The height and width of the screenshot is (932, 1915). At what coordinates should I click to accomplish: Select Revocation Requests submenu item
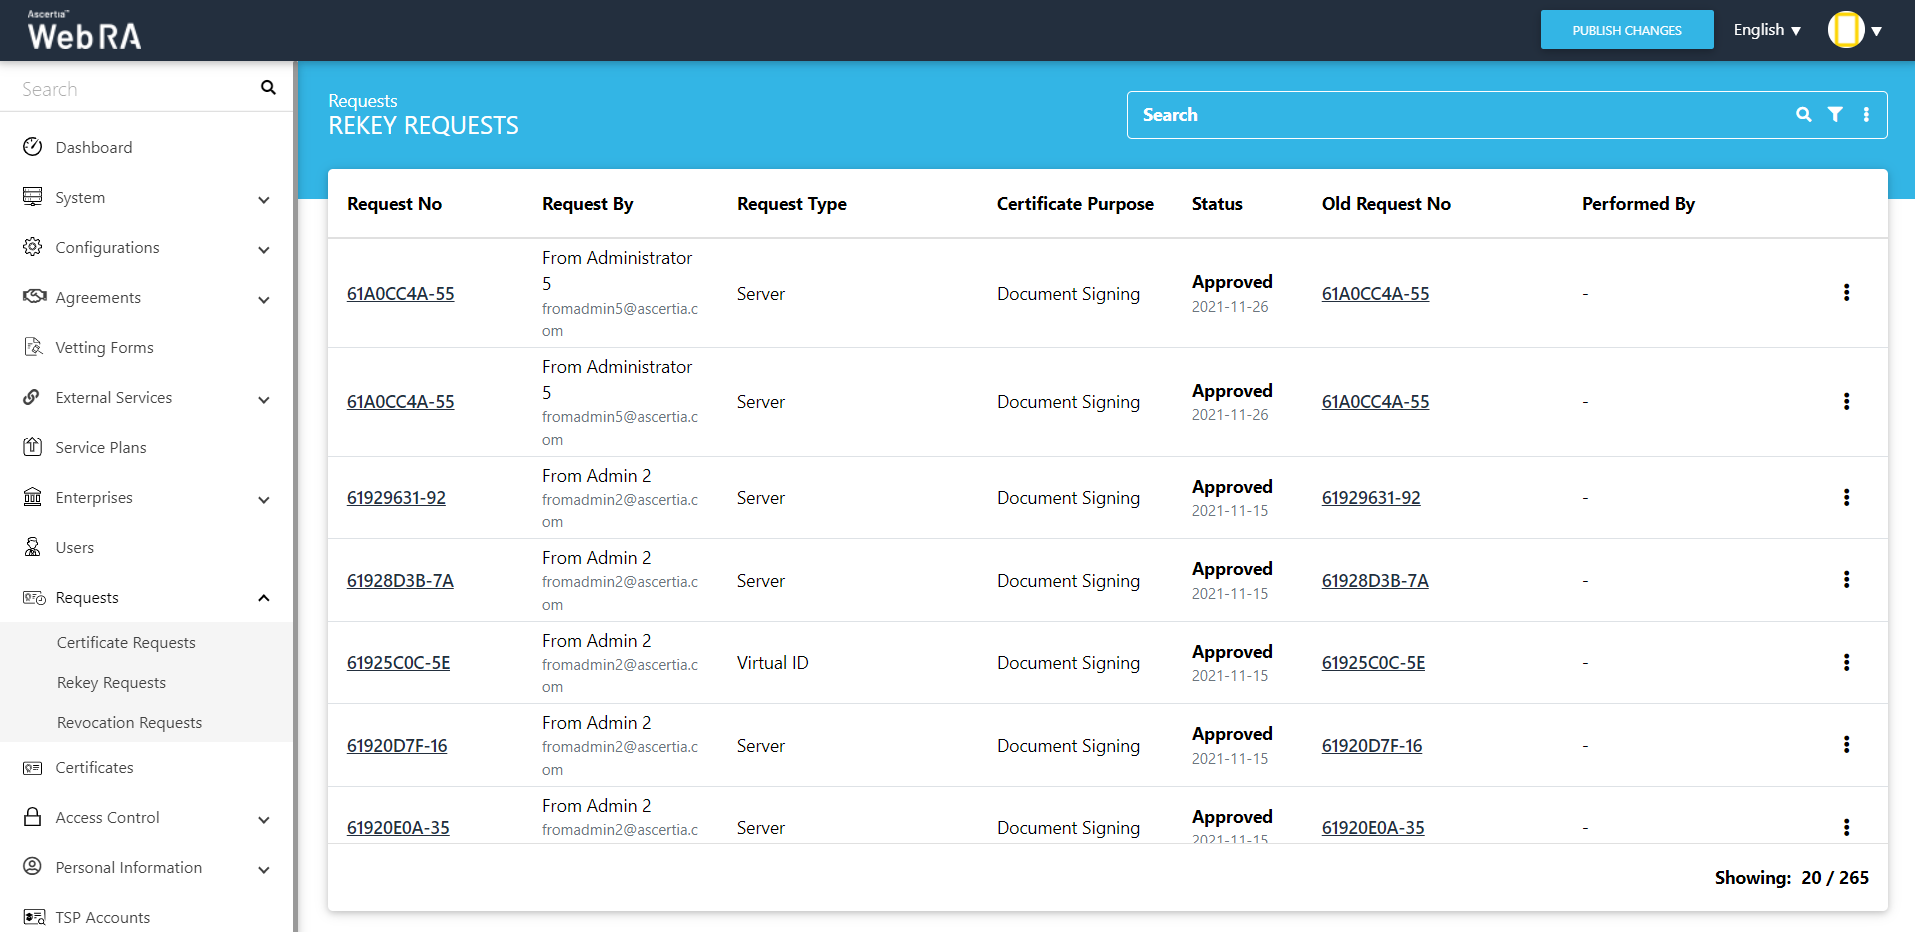[129, 723]
